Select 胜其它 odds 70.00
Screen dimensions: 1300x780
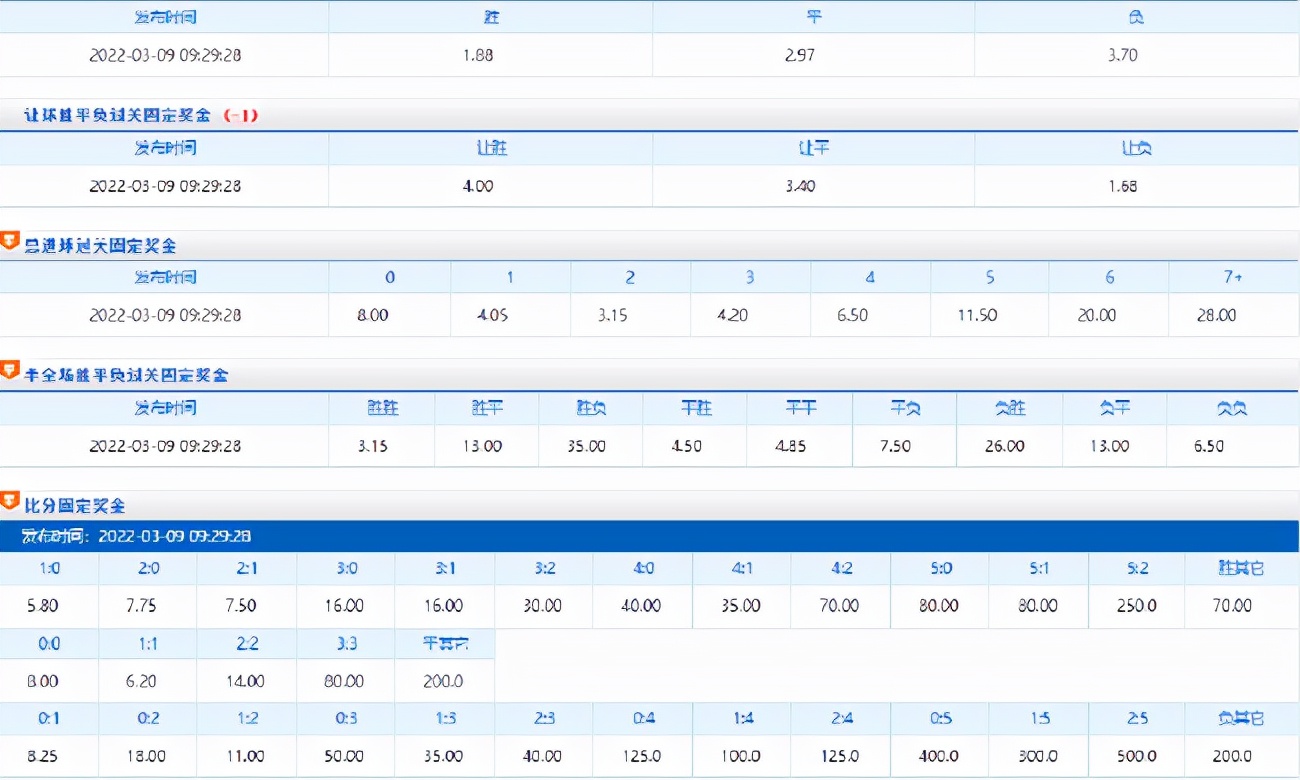pyautogui.click(x=1231, y=606)
